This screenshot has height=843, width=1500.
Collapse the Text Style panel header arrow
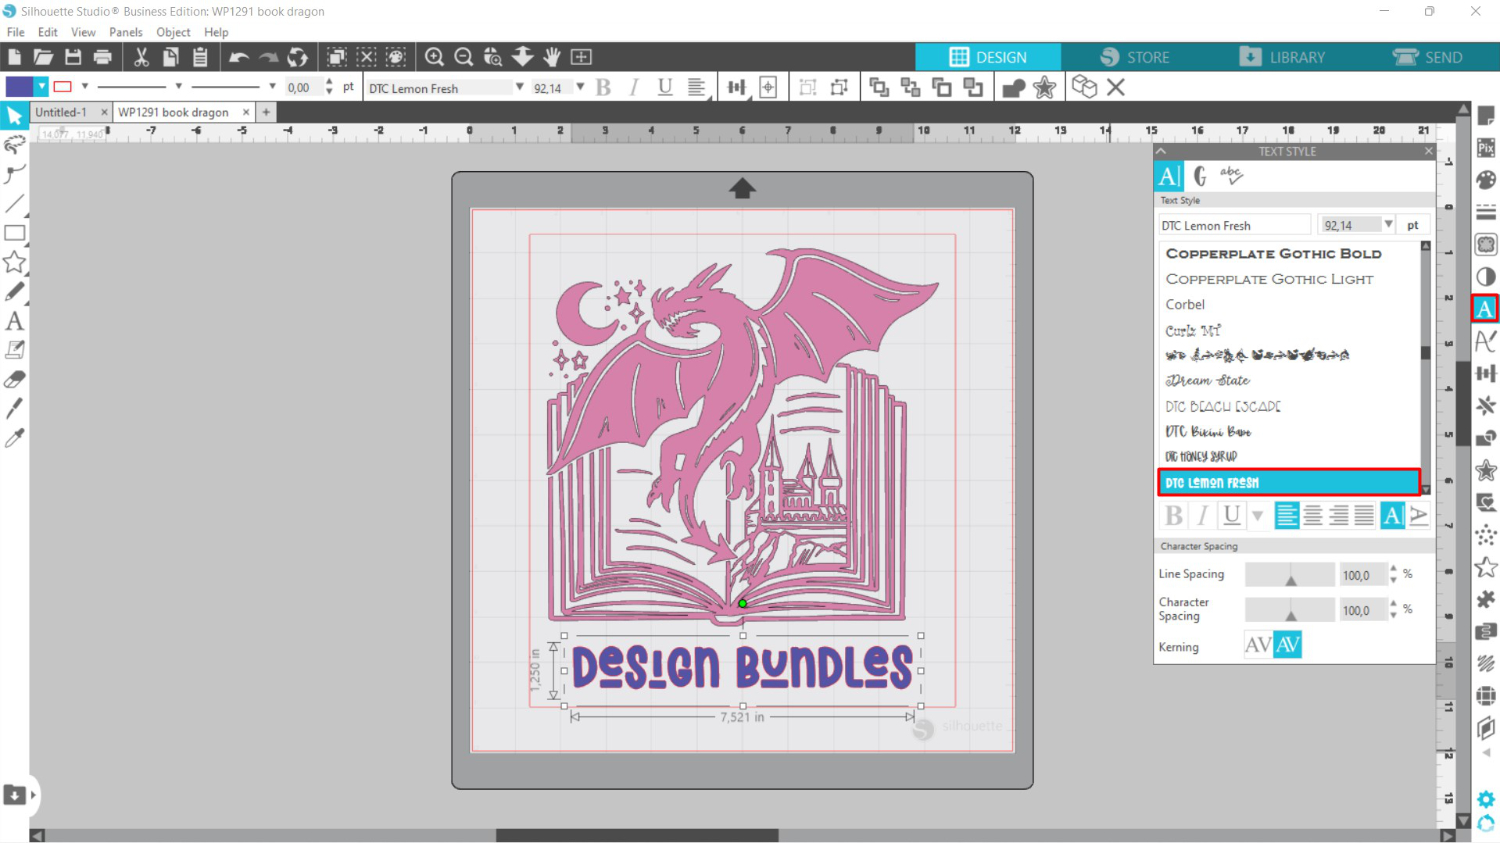pyautogui.click(x=1161, y=151)
